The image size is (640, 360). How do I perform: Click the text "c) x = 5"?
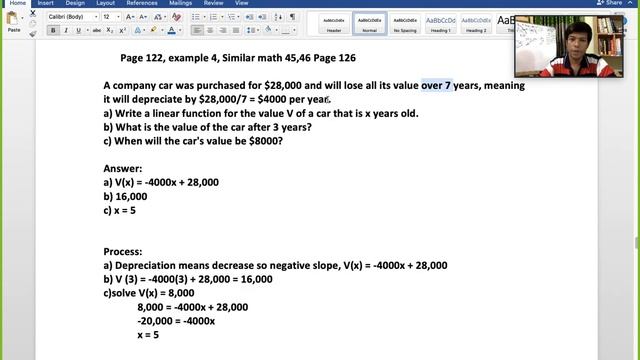tap(119, 211)
